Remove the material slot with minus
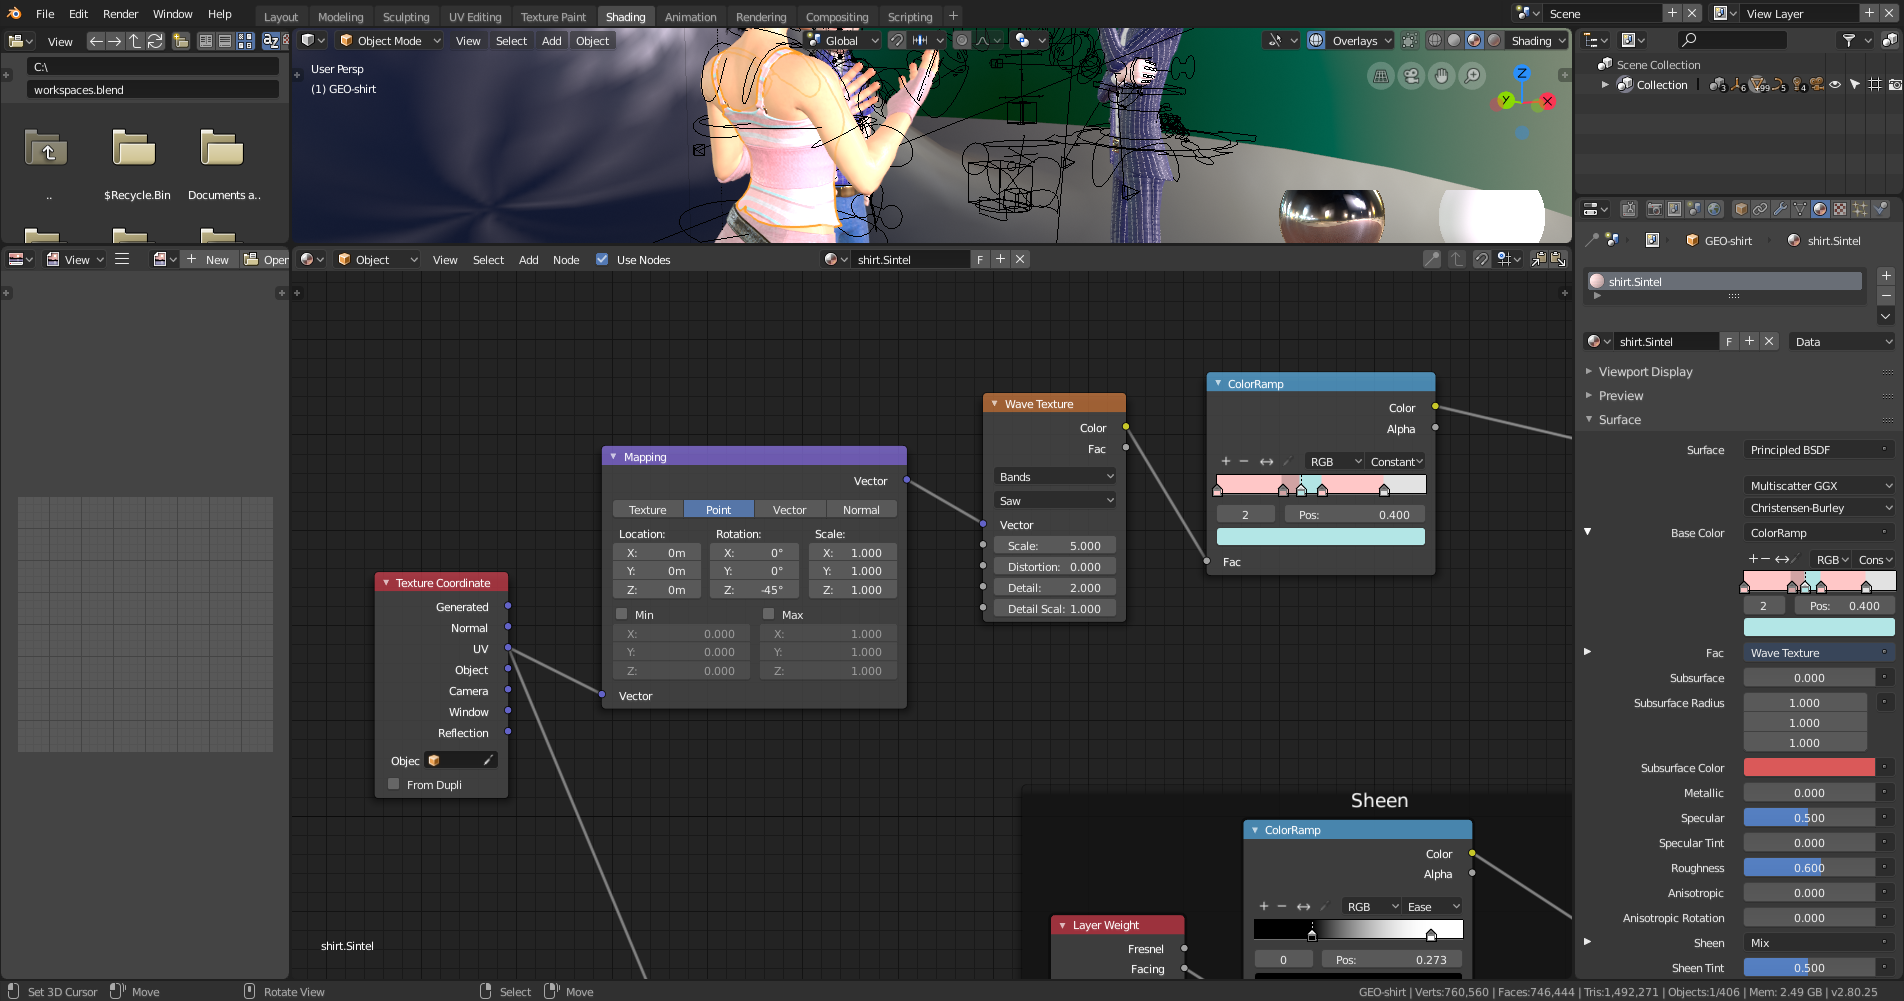Image resolution: width=1904 pixels, height=1001 pixels. click(x=1886, y=296)
